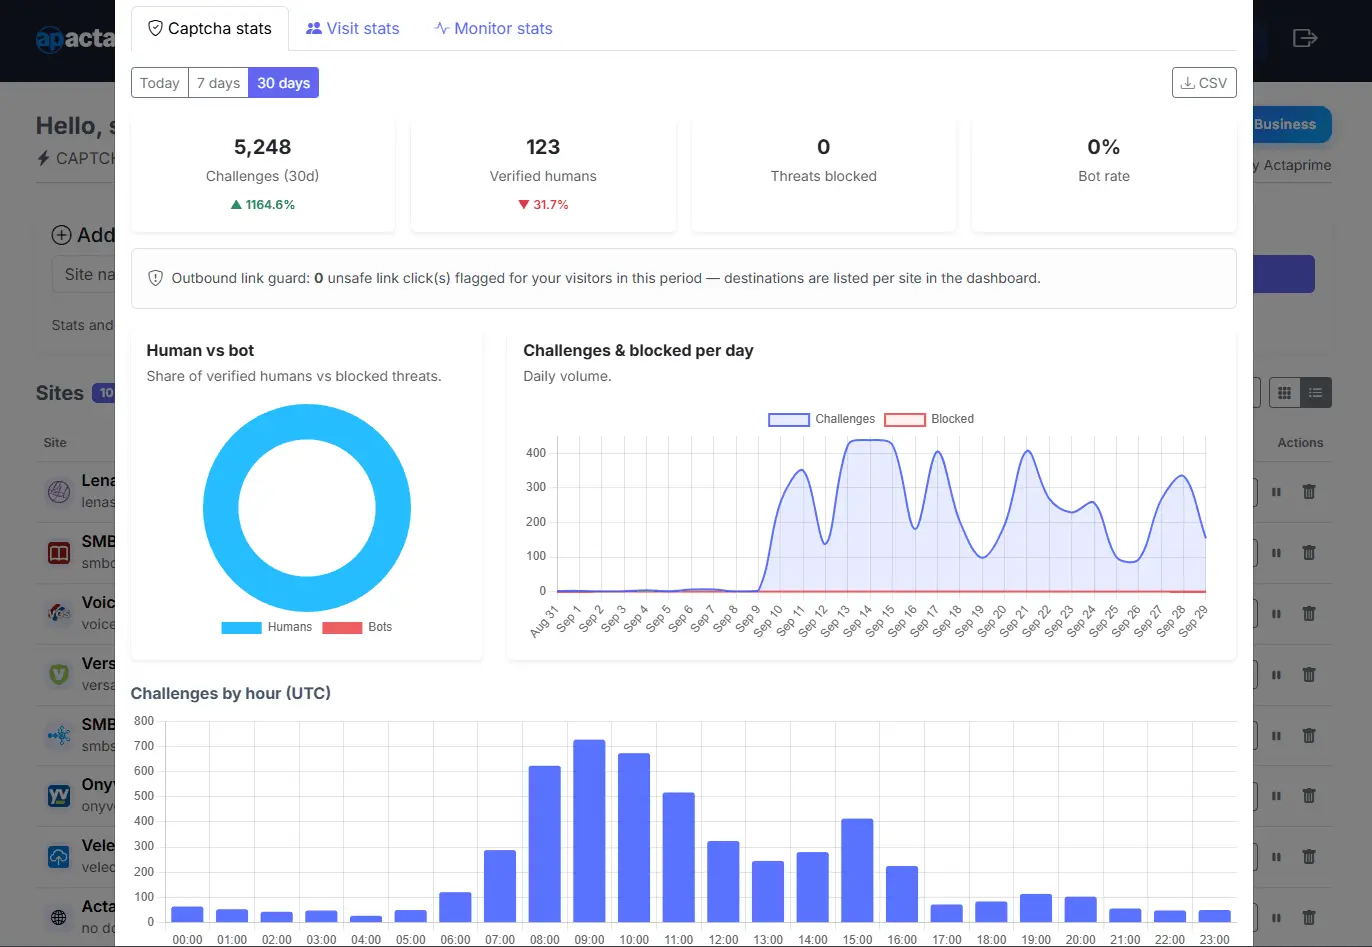Toggle the Challenges legend swatch
The width and height of the screenshot is (1372, 947).
pos(789,420)
